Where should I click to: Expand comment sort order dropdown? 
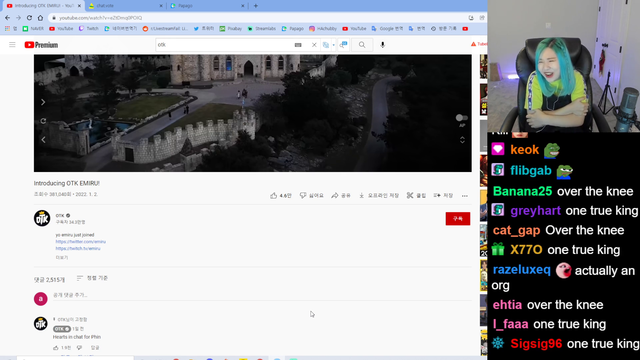coord(92,278)
